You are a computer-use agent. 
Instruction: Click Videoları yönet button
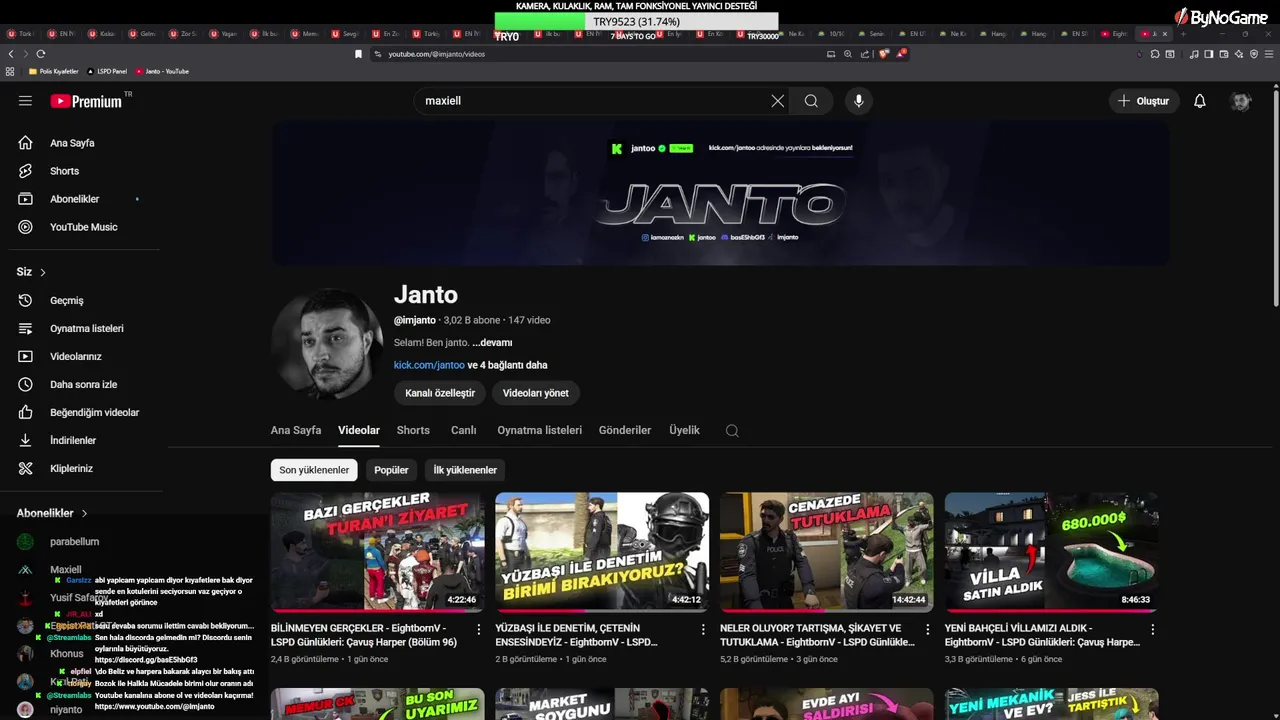click(535, 393)
